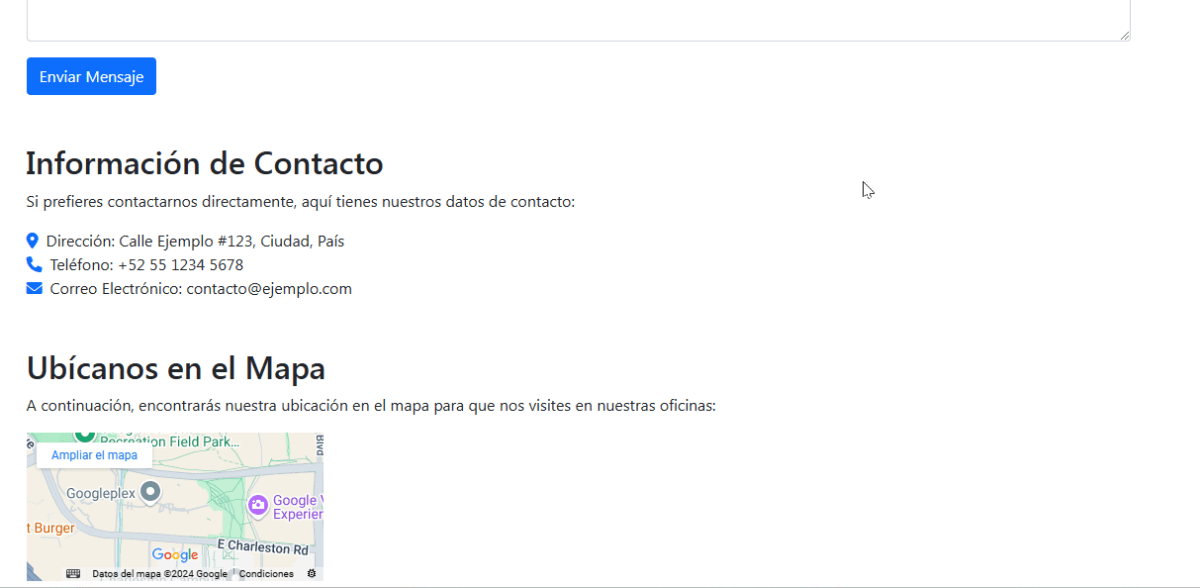Click the contacto@ejemplo.com email address
Image resolution: width=1200 pixels, height=588 pixels.
(x=269, y=289)
